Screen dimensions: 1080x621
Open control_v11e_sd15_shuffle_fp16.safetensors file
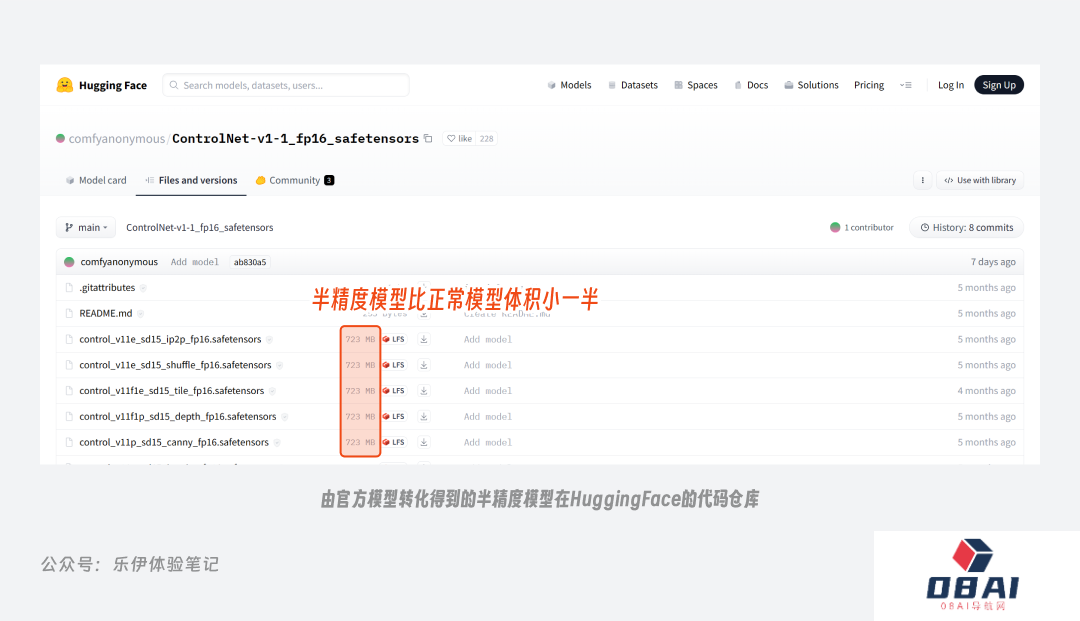(175, 365)
